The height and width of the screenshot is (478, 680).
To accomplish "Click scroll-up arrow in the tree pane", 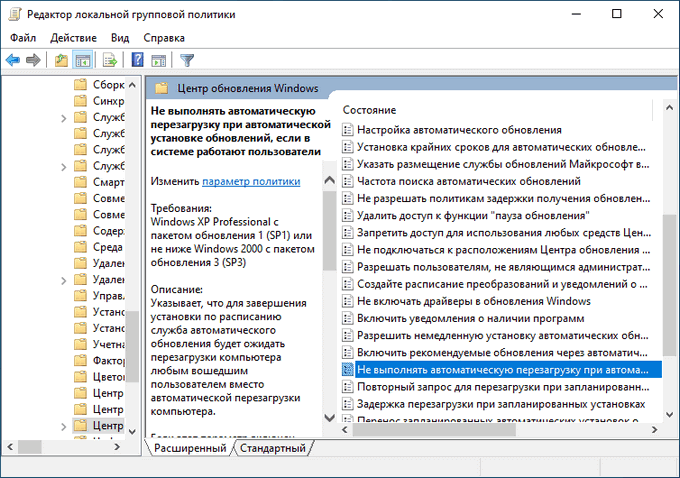I will [x=133, y=85].
